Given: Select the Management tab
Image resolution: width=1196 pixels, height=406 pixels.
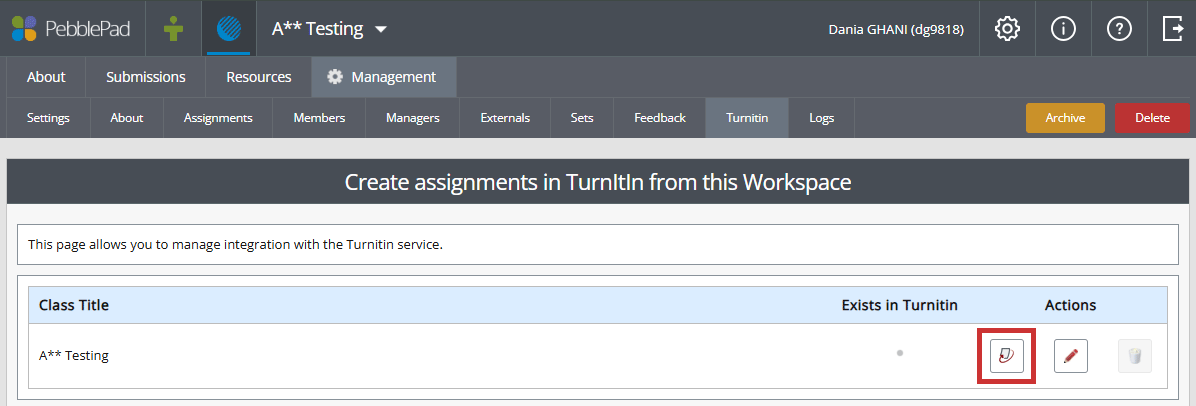Looking at the screenshot, I should click(384, 77).
